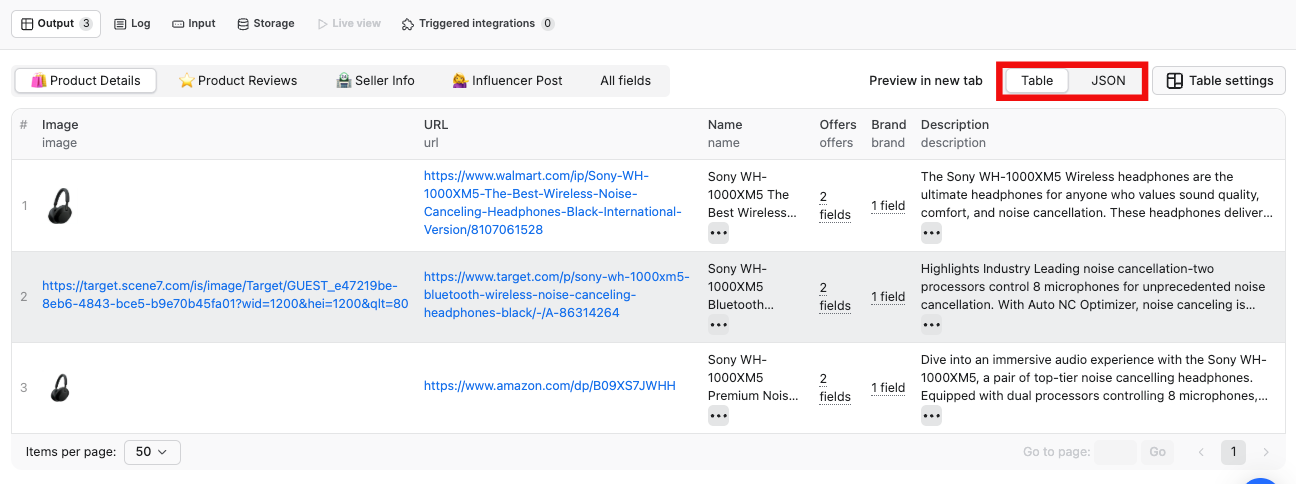Viewport: 1296px width, 484px height.
Task: Click the Go to page input field
Action: click(1115, 452)
